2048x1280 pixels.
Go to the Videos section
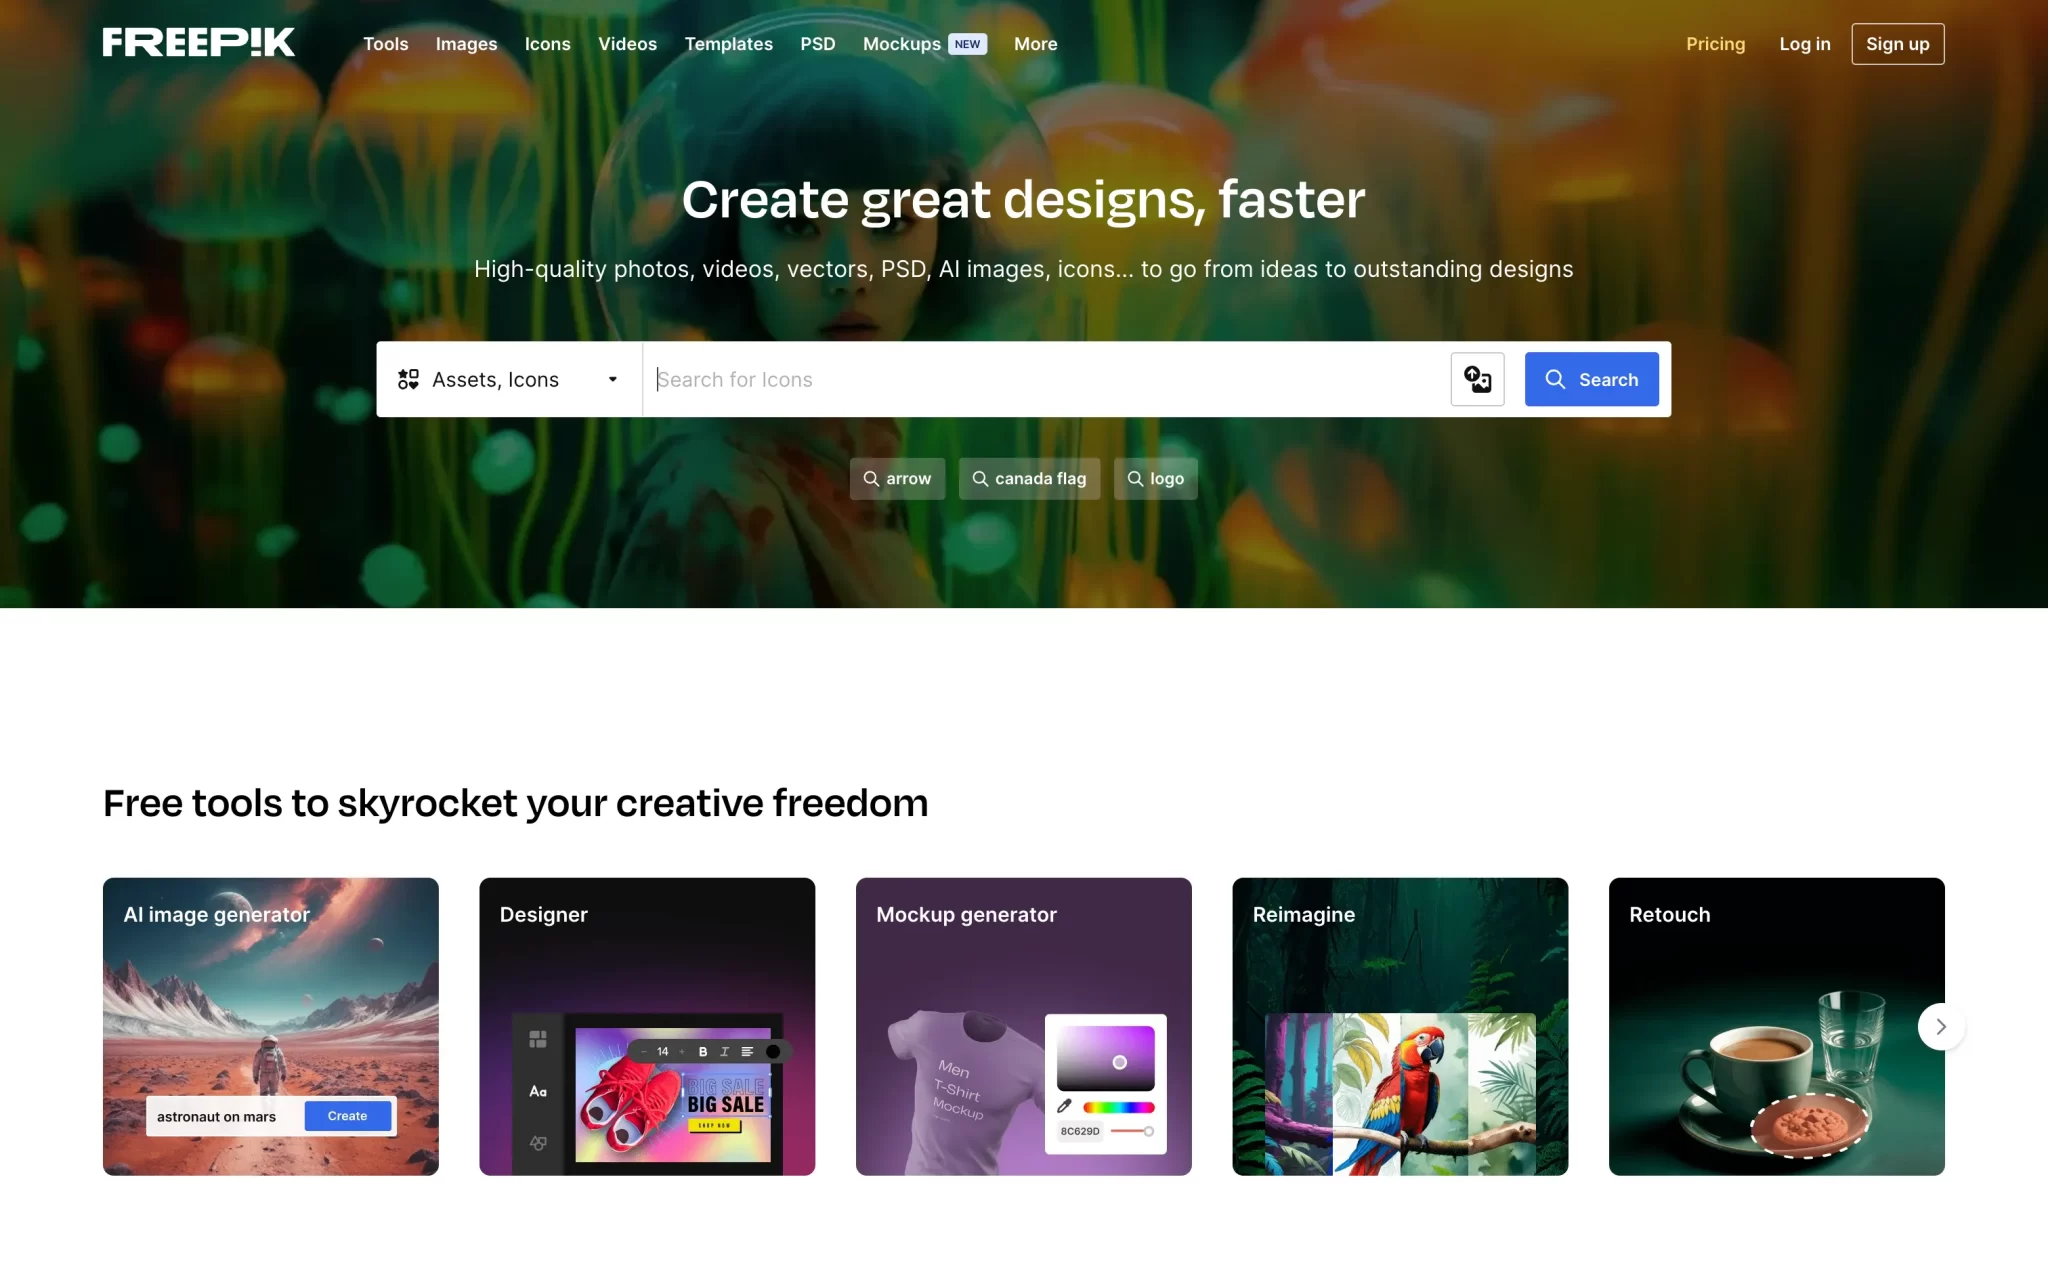click(627, 44)
